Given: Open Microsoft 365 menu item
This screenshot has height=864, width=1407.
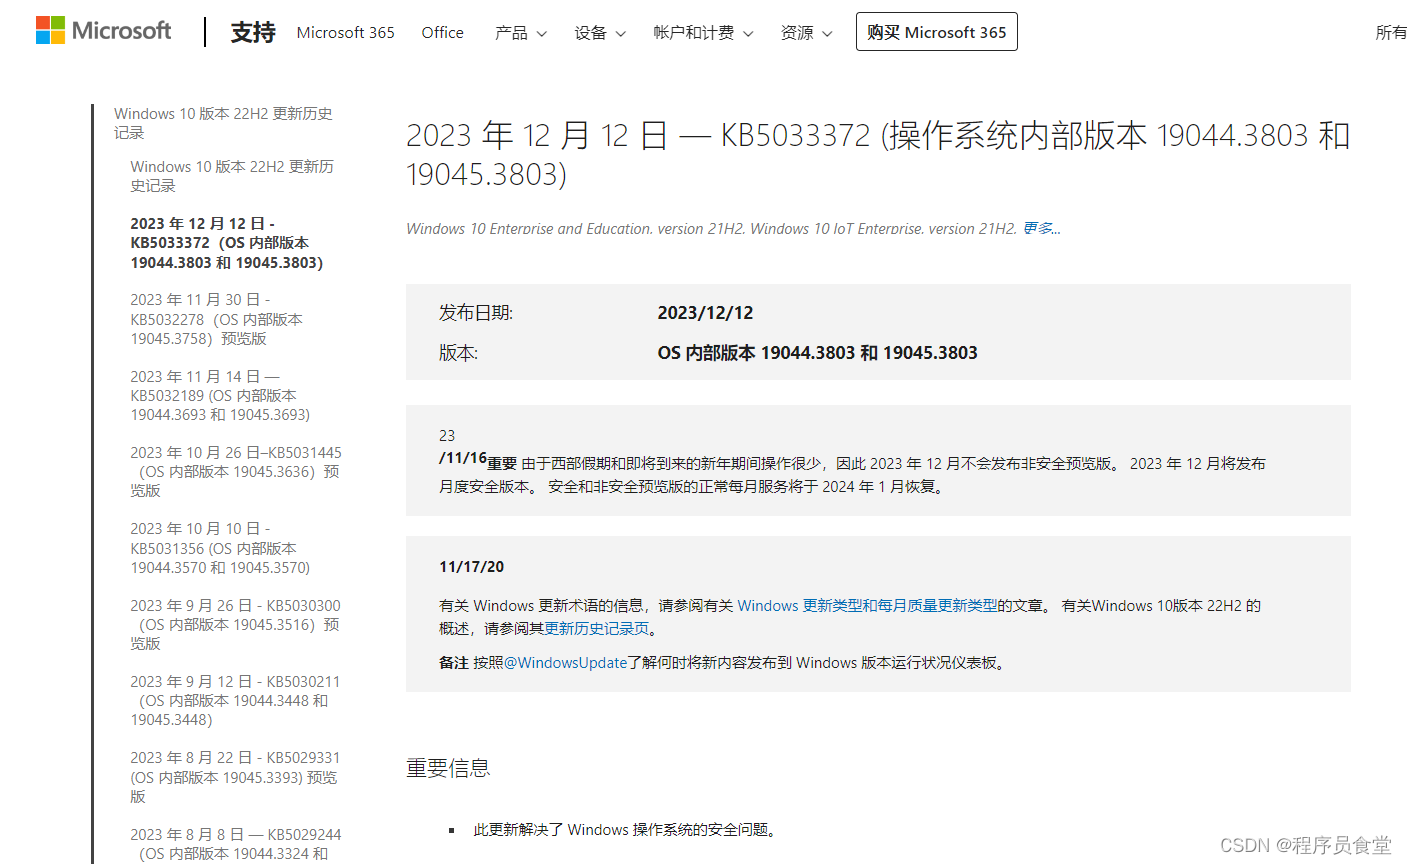Looking at the screenshot, I should (346, 33).
